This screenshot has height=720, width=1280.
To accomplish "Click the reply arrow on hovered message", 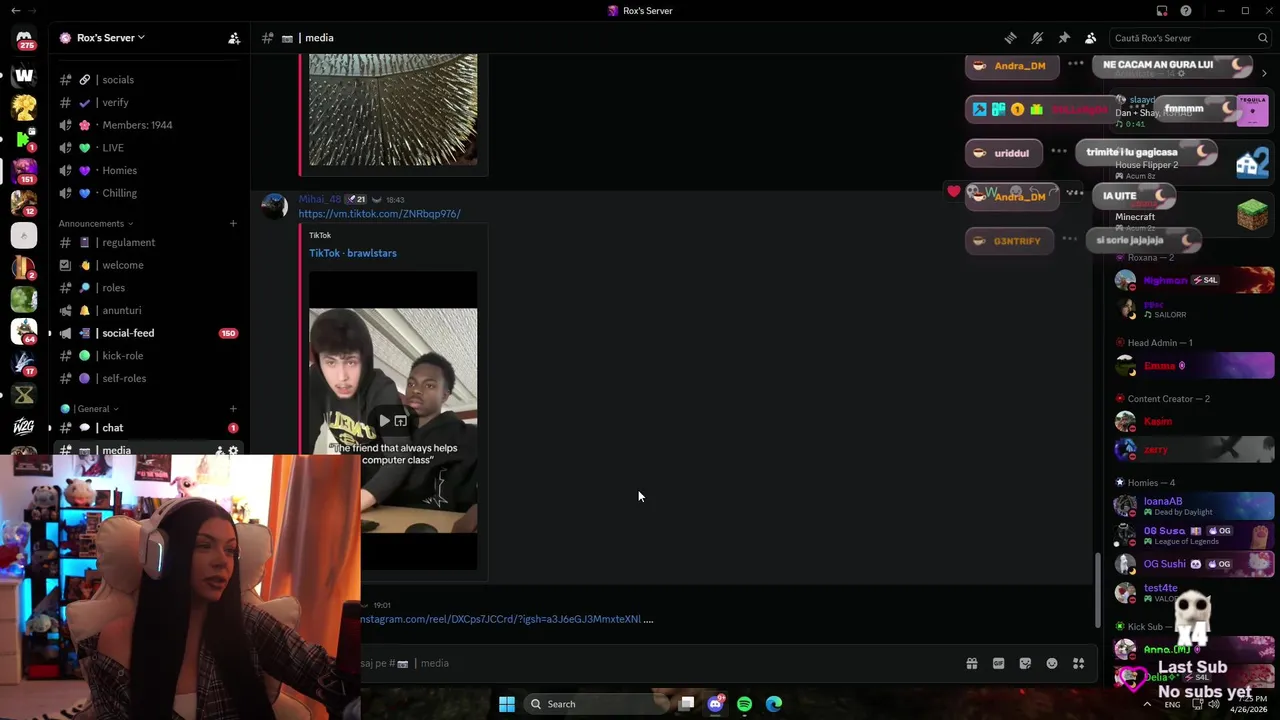I will [1034, 192].
